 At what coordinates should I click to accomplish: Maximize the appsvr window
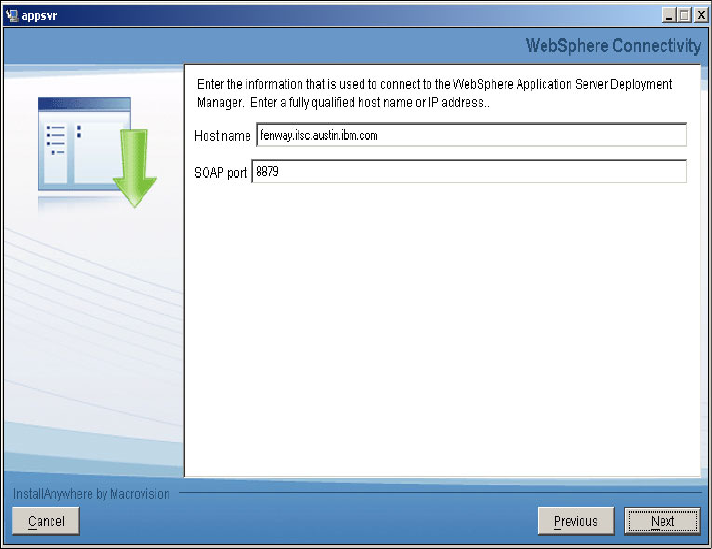tap(684, 15)
